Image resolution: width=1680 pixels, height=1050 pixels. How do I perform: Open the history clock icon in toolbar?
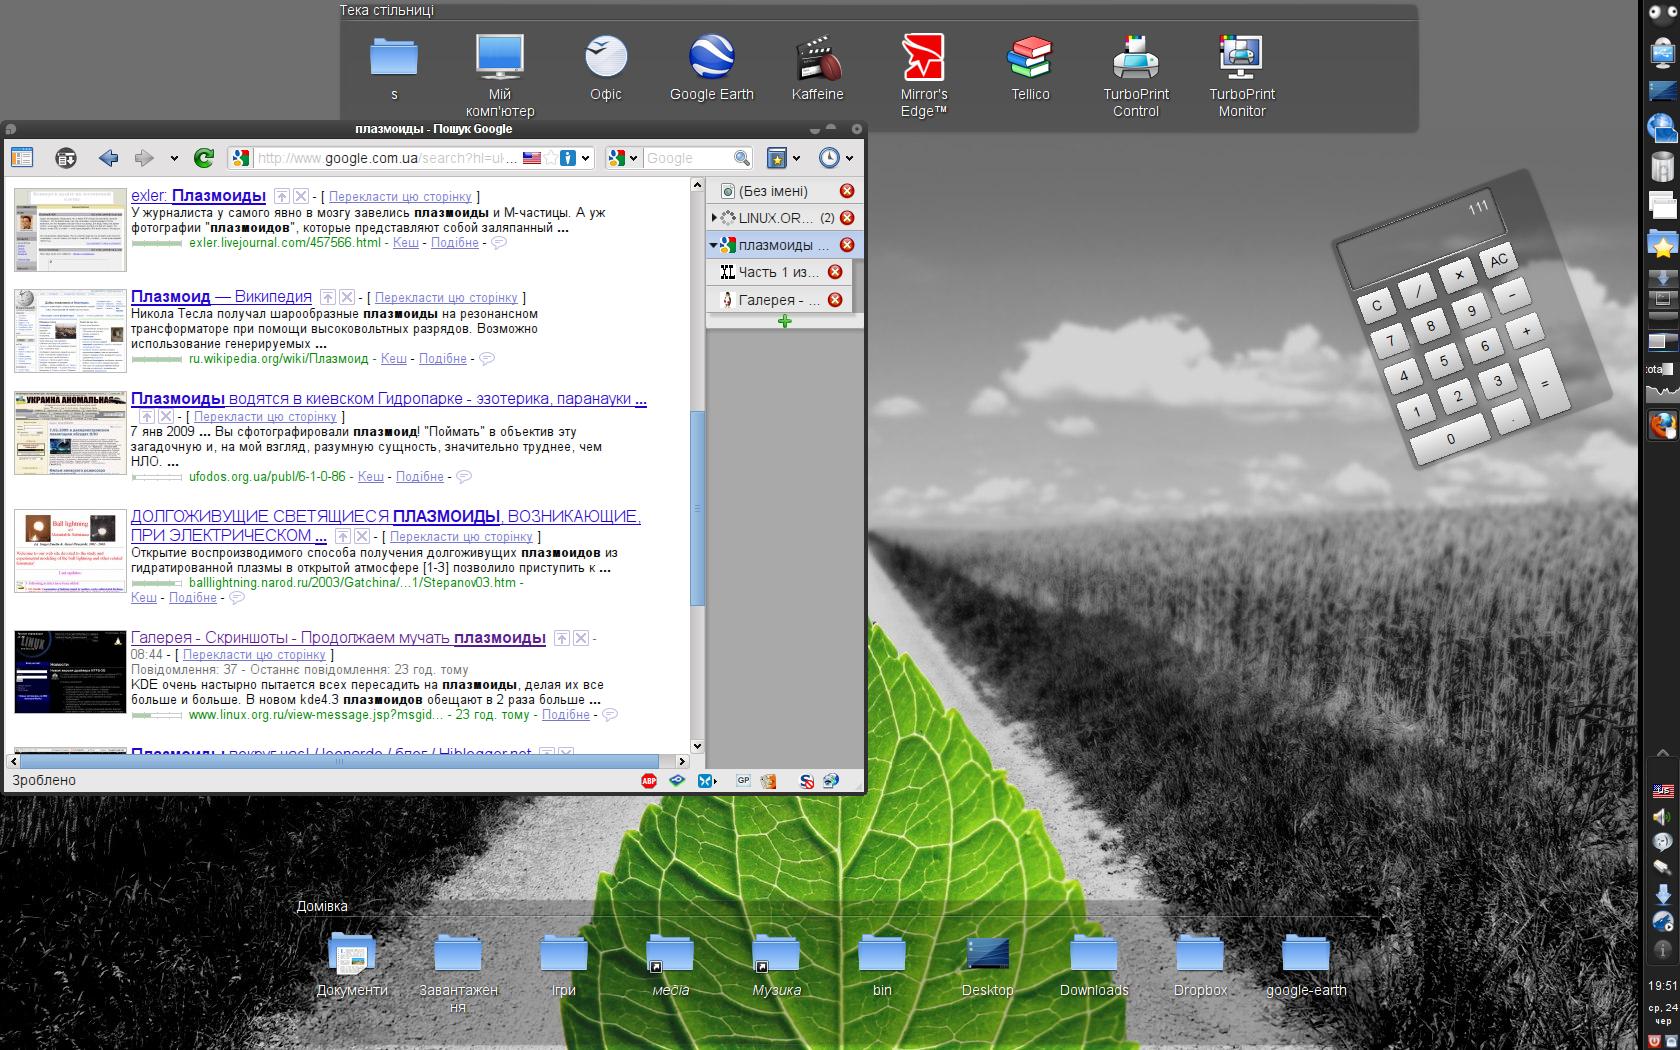coord(829,158)
